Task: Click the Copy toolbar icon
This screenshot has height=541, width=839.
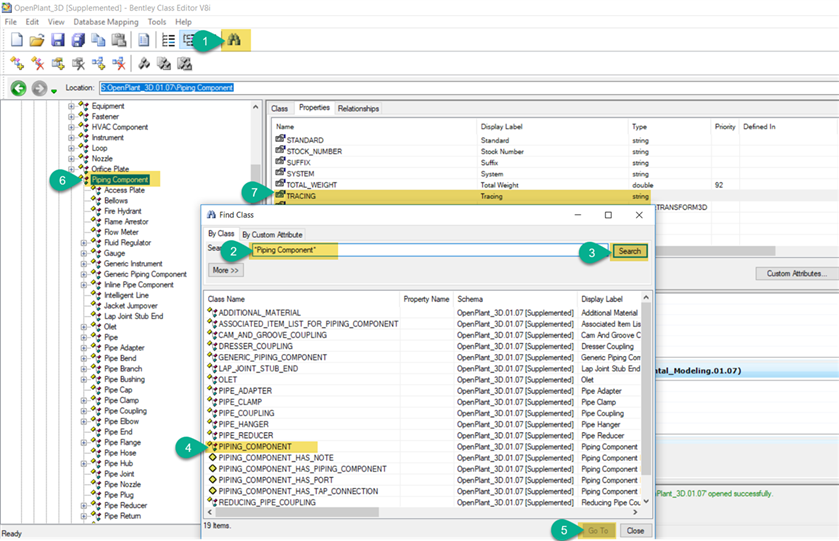Action: coord(98,40)
